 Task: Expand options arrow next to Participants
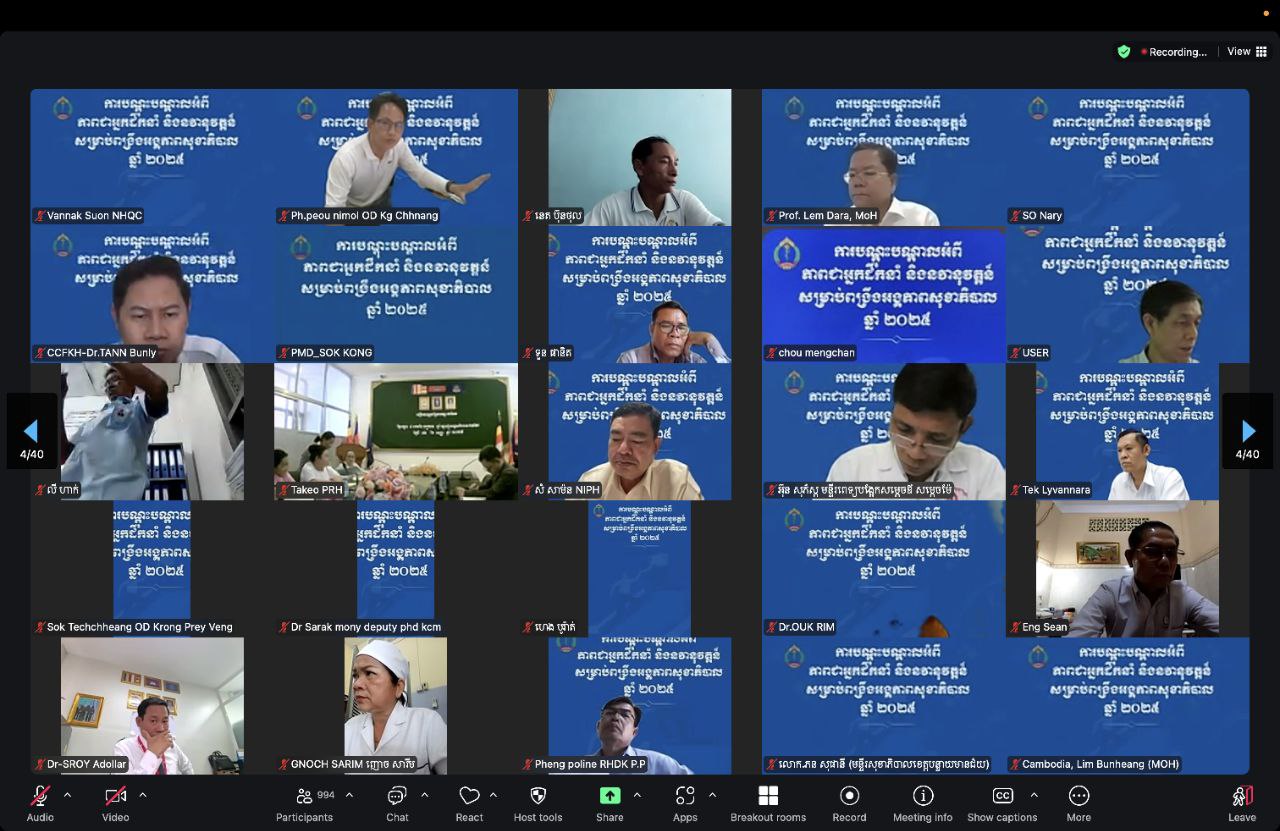click(x=349, y=795)
